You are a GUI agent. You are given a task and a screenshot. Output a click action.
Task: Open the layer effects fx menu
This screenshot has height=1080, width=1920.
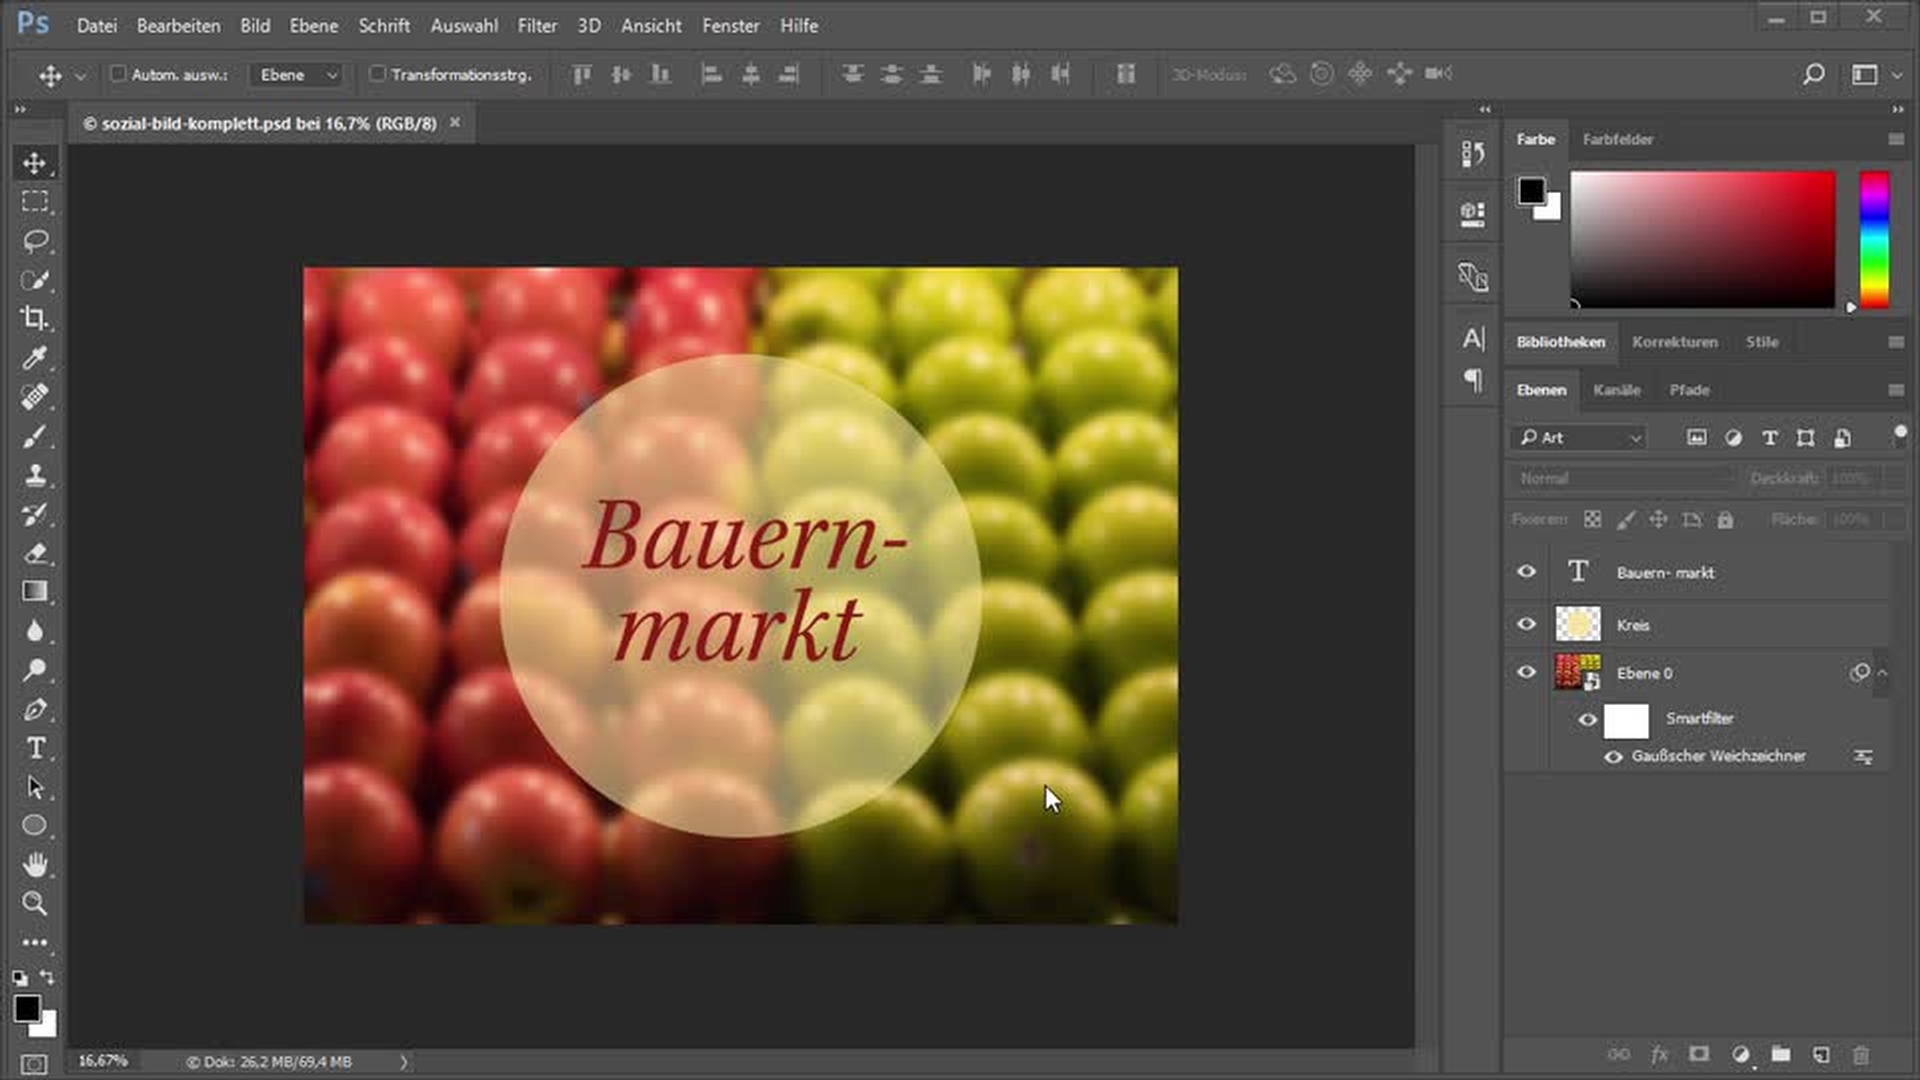[1659, 1055]
